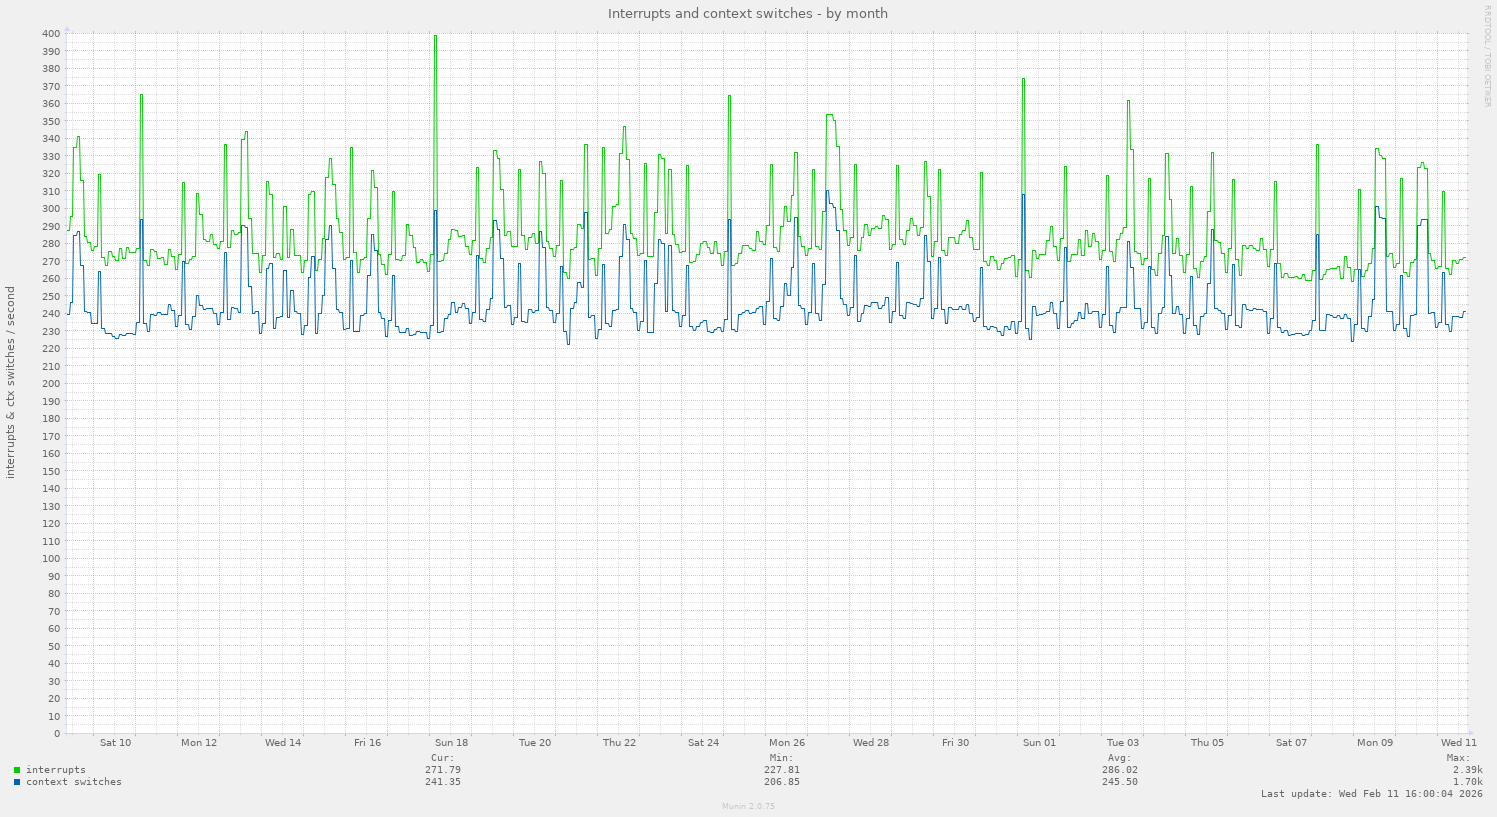Click the Munin 2.0.75 footer text
The image size is (1497, 817).
(748, 806)
